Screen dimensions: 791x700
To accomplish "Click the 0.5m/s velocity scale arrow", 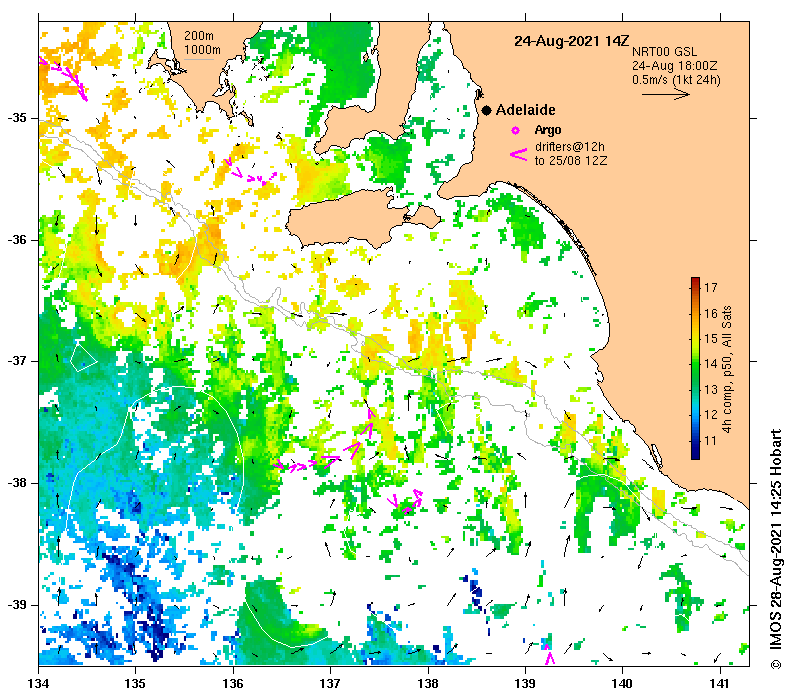I will point(665,94).
